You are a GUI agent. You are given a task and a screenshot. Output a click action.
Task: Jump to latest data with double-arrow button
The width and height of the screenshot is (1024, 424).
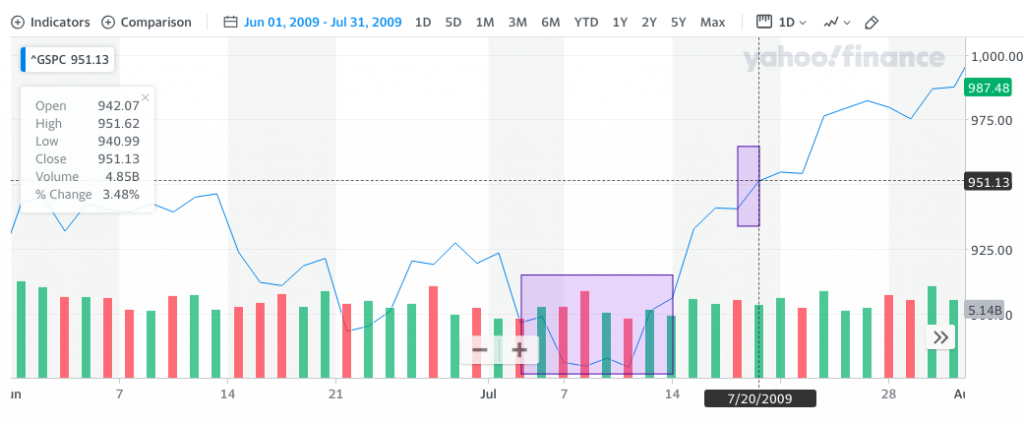pos(940,338)
